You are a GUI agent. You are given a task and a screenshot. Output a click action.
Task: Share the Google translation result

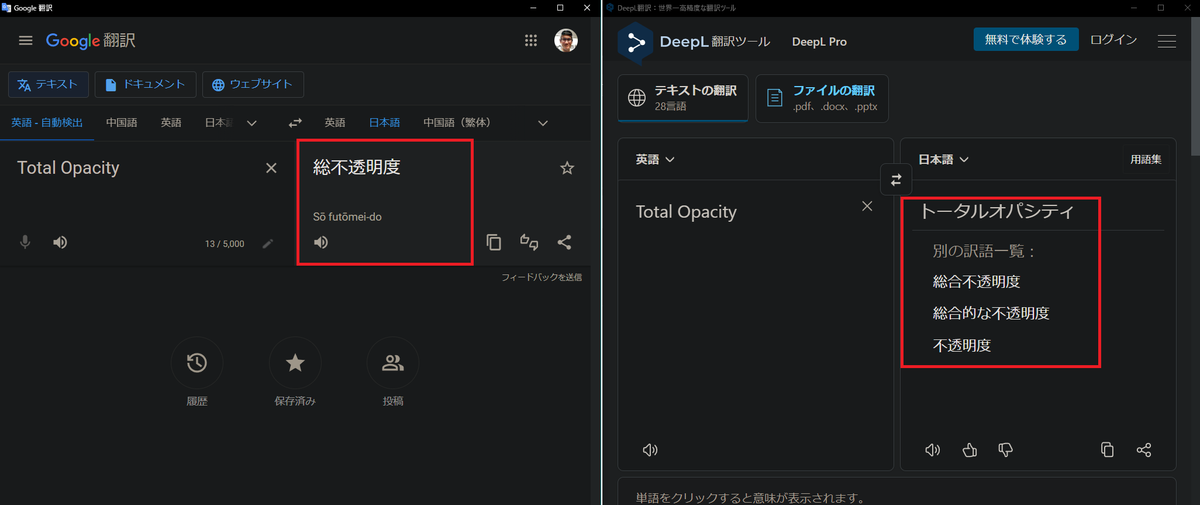[564, 242]
